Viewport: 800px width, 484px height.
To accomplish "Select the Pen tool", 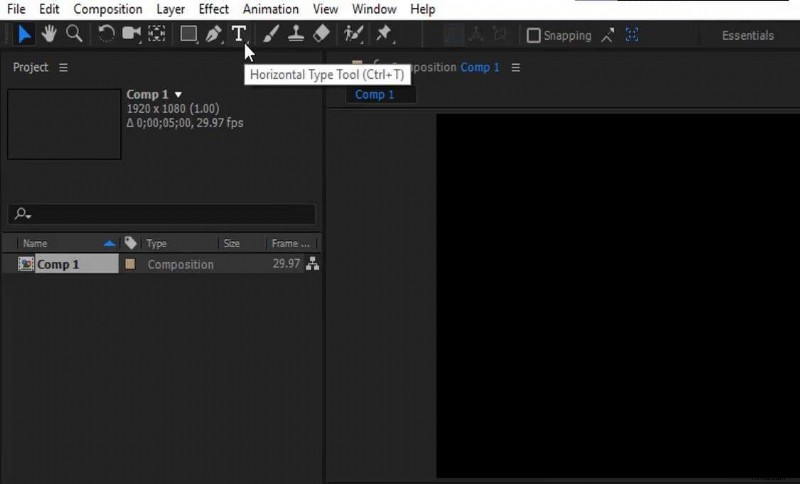I will pos(213,34).
